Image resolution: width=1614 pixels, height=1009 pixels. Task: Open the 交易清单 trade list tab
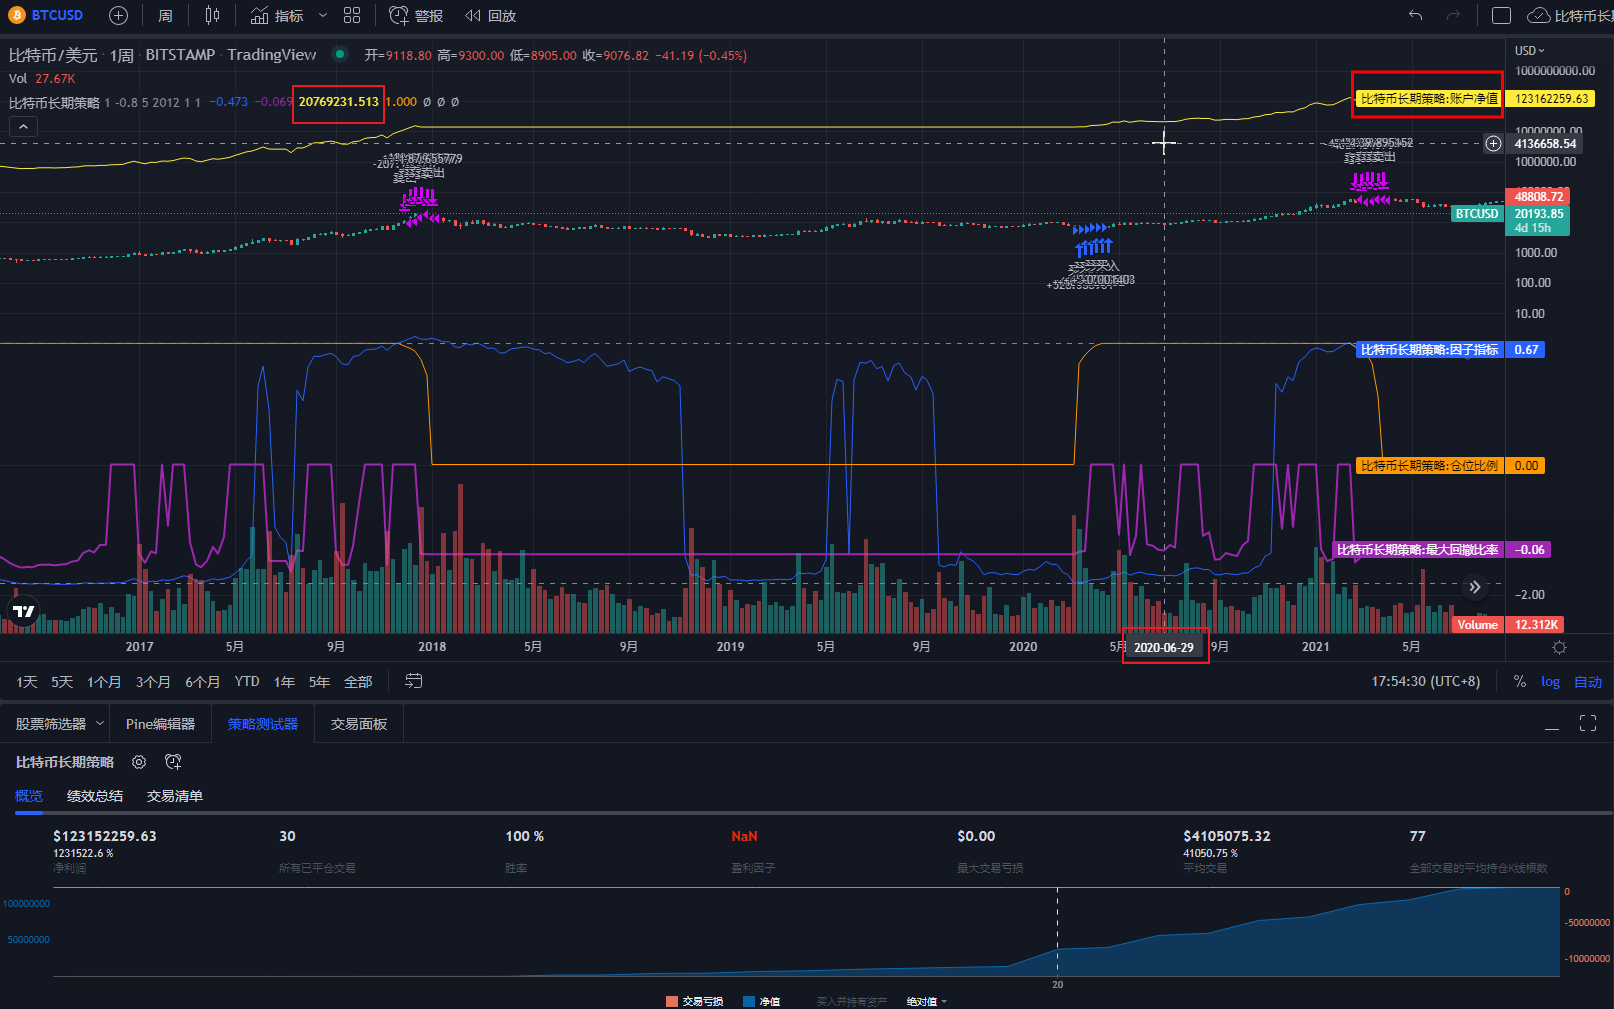point(174,796)
